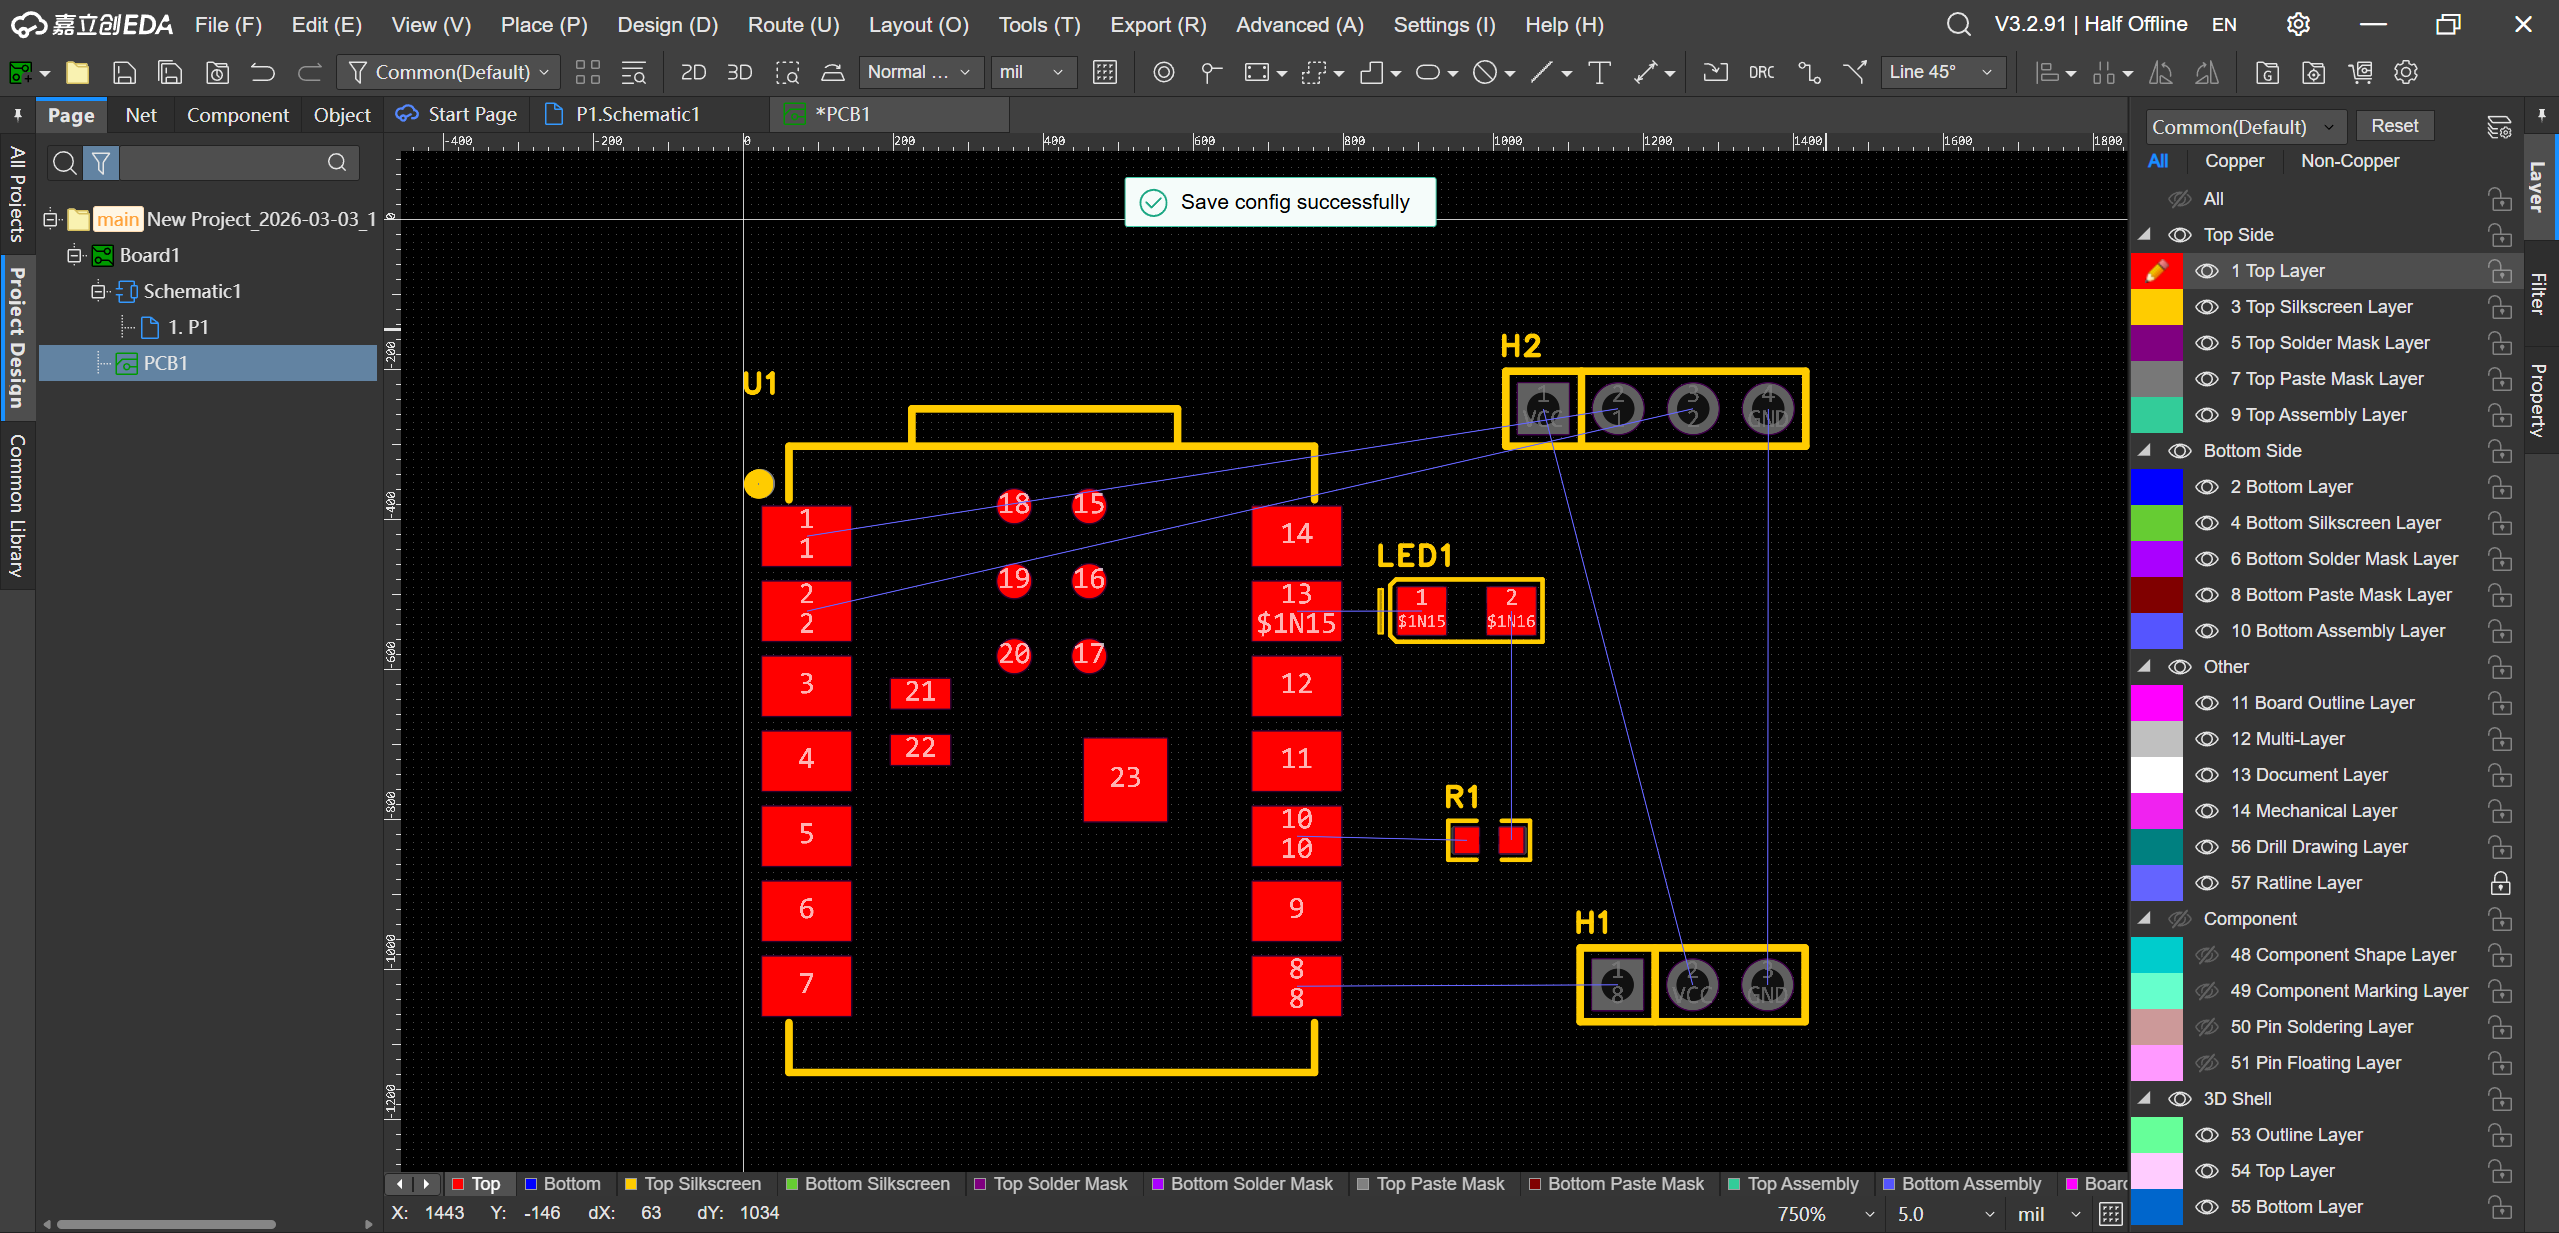Screen dimensions: 2559x1233
Task: Select the Non-Copper layer filter
Action: coord(2349,161)
